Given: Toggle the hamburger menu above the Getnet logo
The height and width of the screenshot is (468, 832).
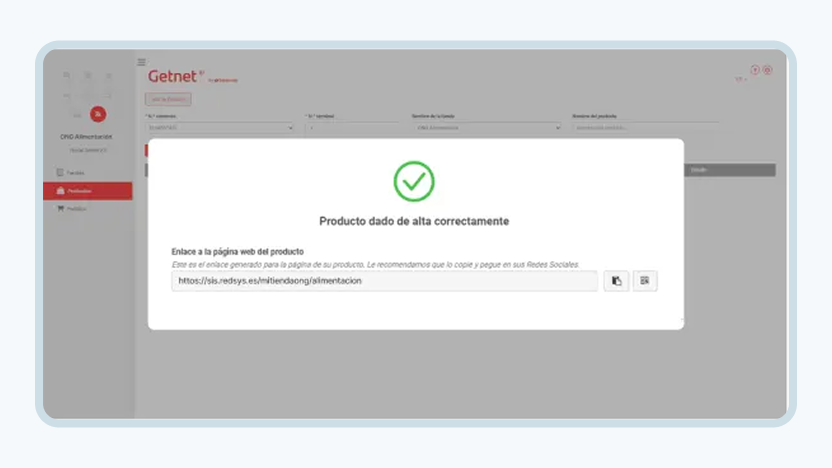Looking at the screenshot, I should click(142, 62).
